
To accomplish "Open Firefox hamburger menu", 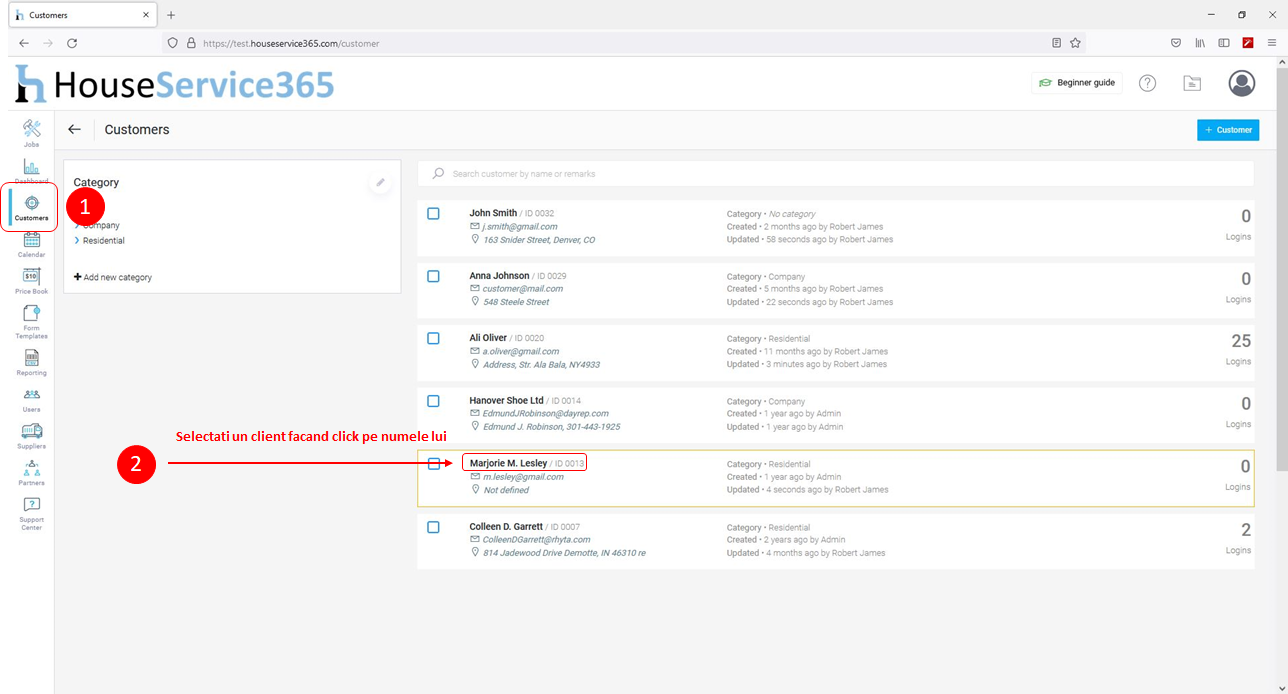I will point(1271,43).
